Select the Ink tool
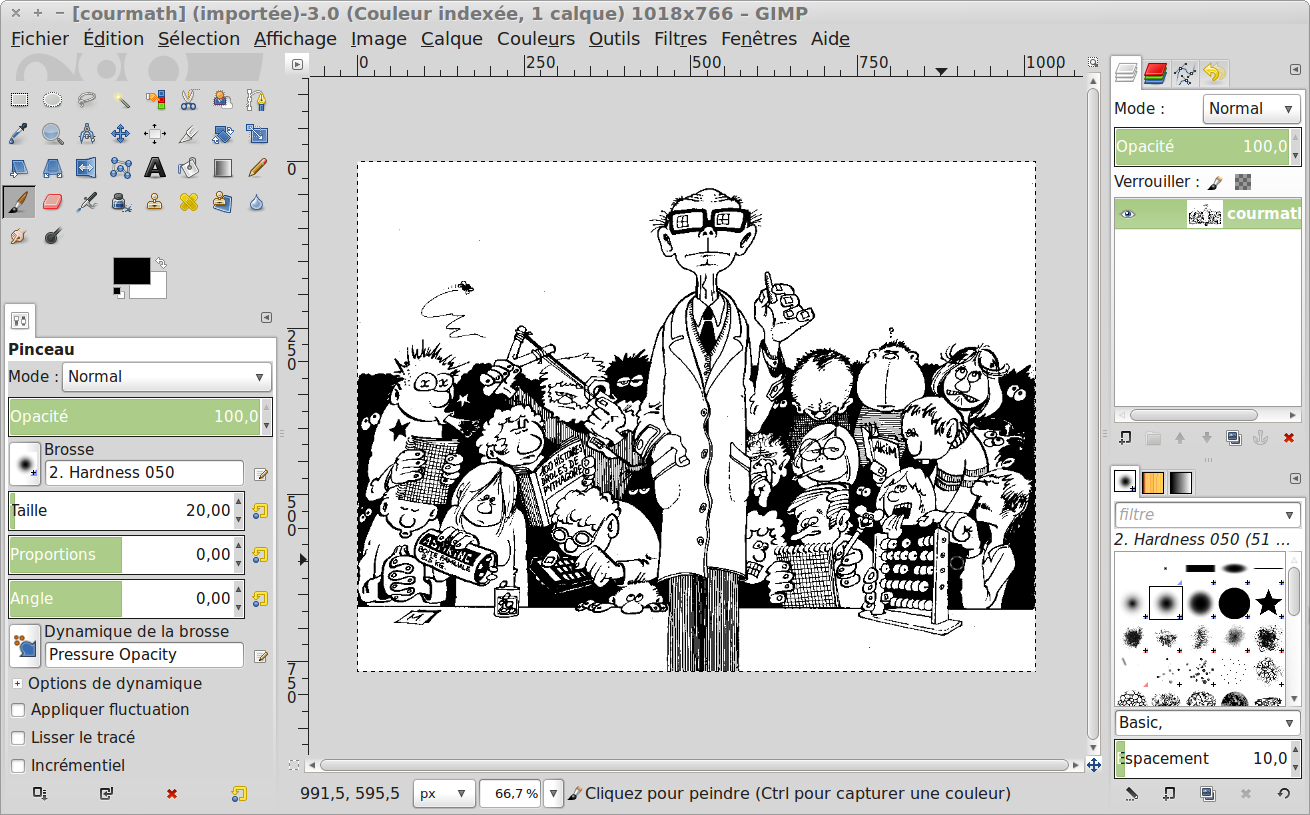The height and width of the screenshot is (815, 1310). click(x=121, y=202)
